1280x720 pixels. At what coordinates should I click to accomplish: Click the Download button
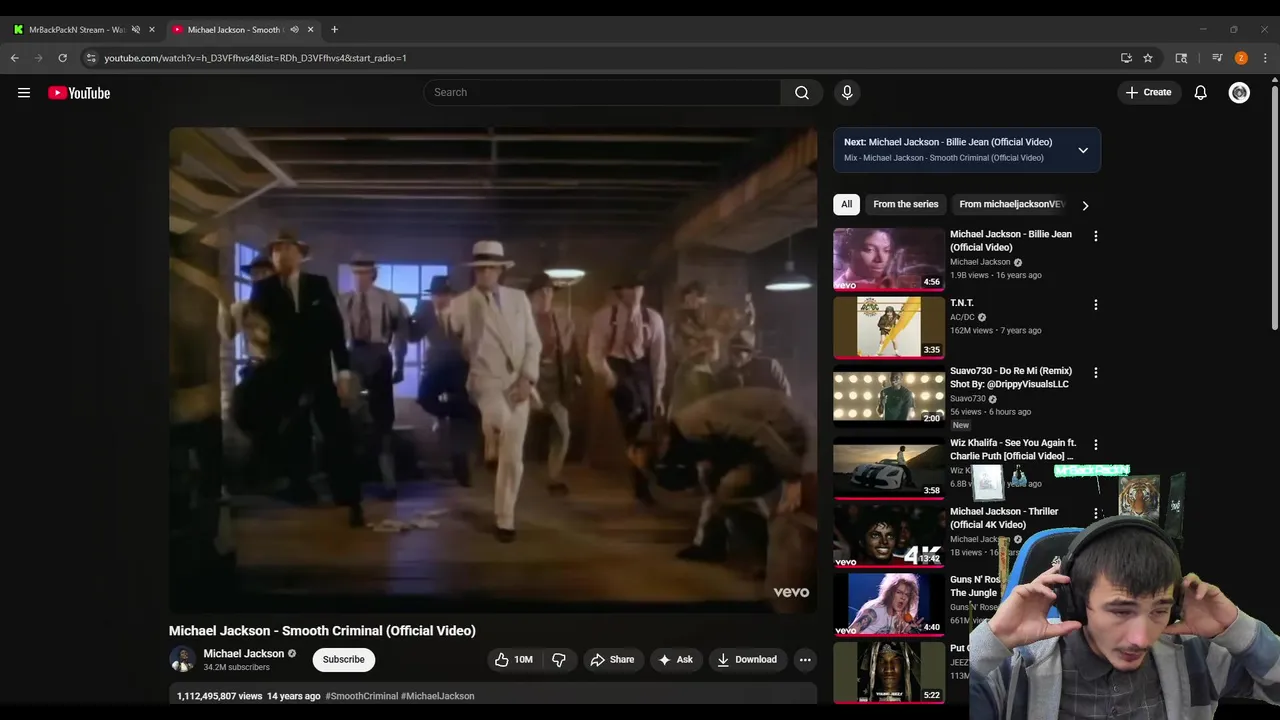tap(747, 659)
